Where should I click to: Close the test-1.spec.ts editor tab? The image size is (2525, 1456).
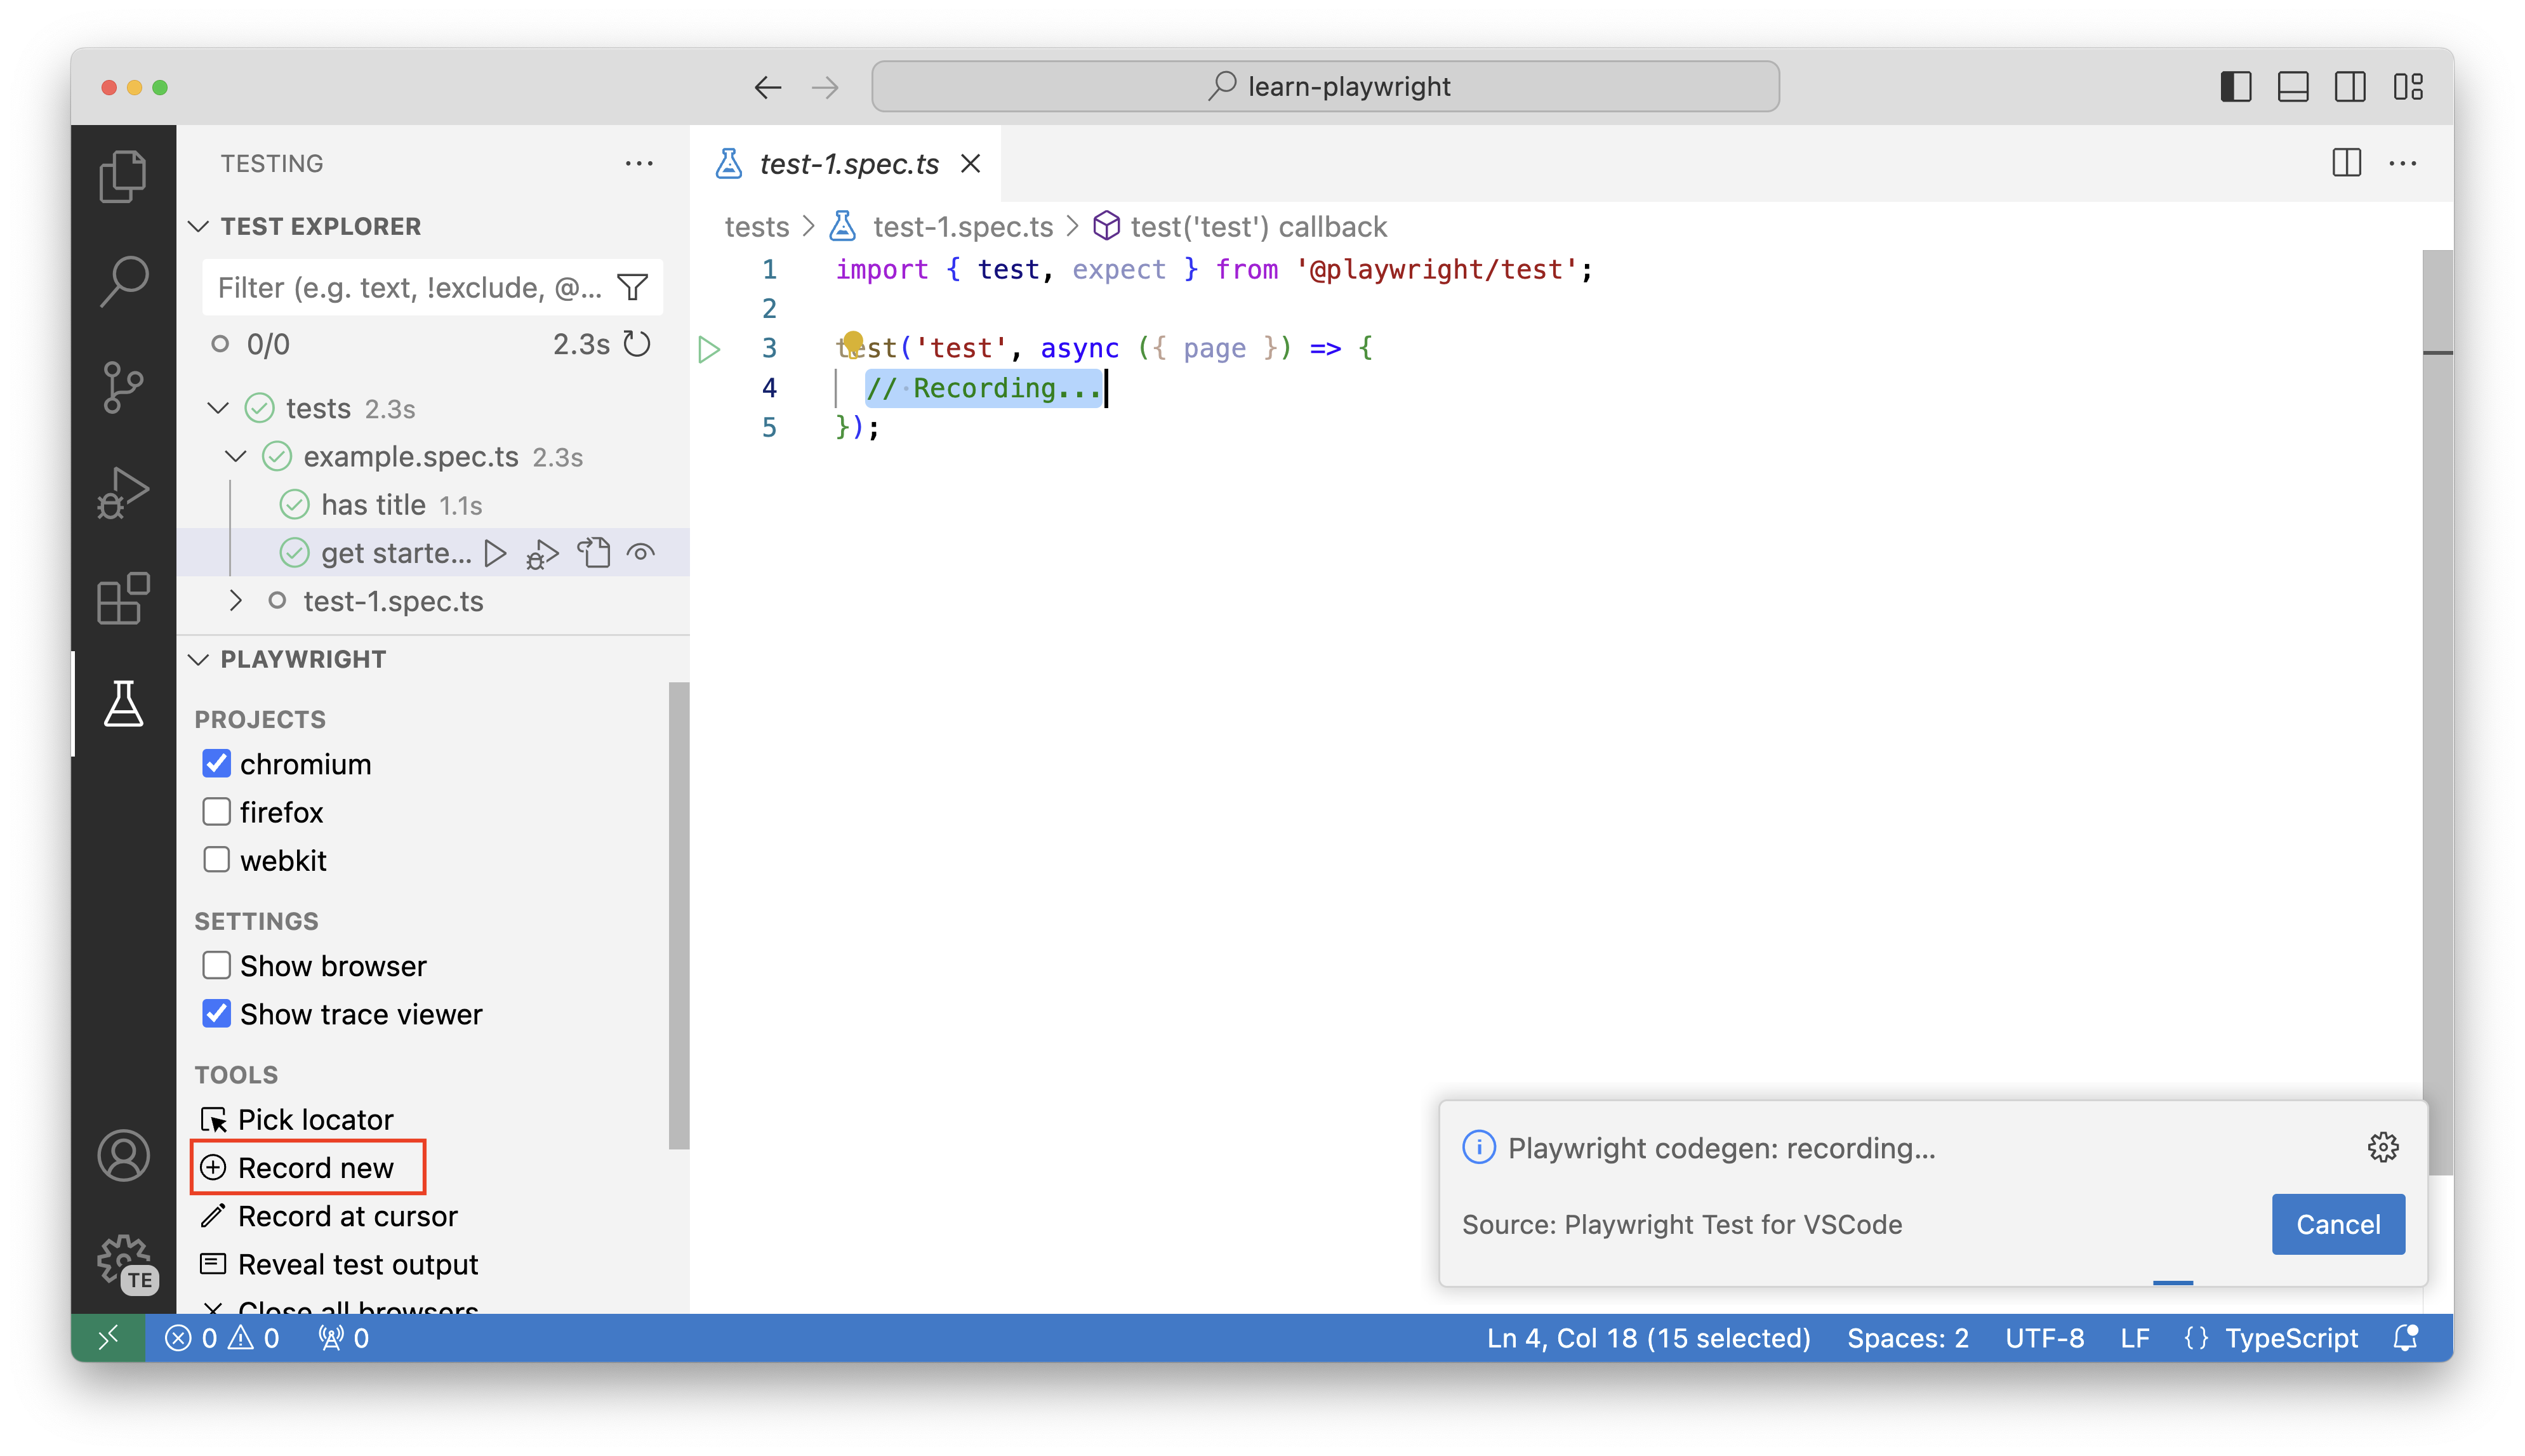[971, 163]
